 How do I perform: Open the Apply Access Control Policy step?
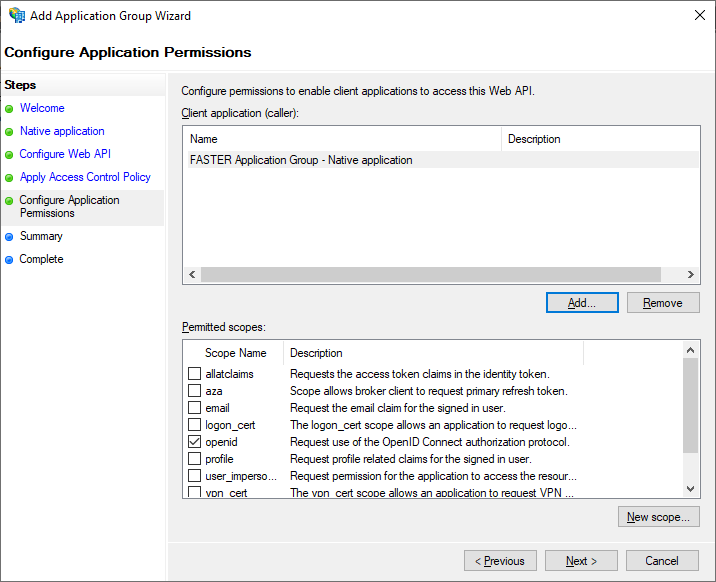tap(85, 177)
